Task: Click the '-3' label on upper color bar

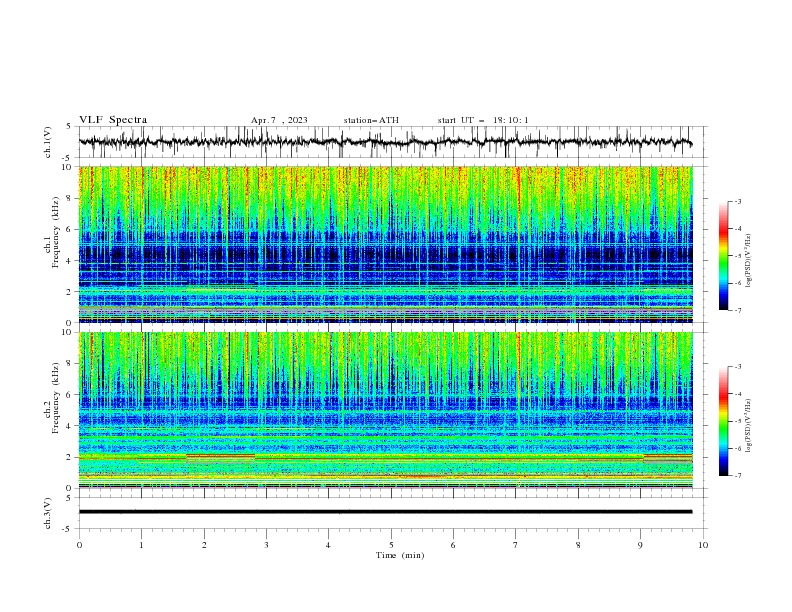Action: tap(737, 201)
